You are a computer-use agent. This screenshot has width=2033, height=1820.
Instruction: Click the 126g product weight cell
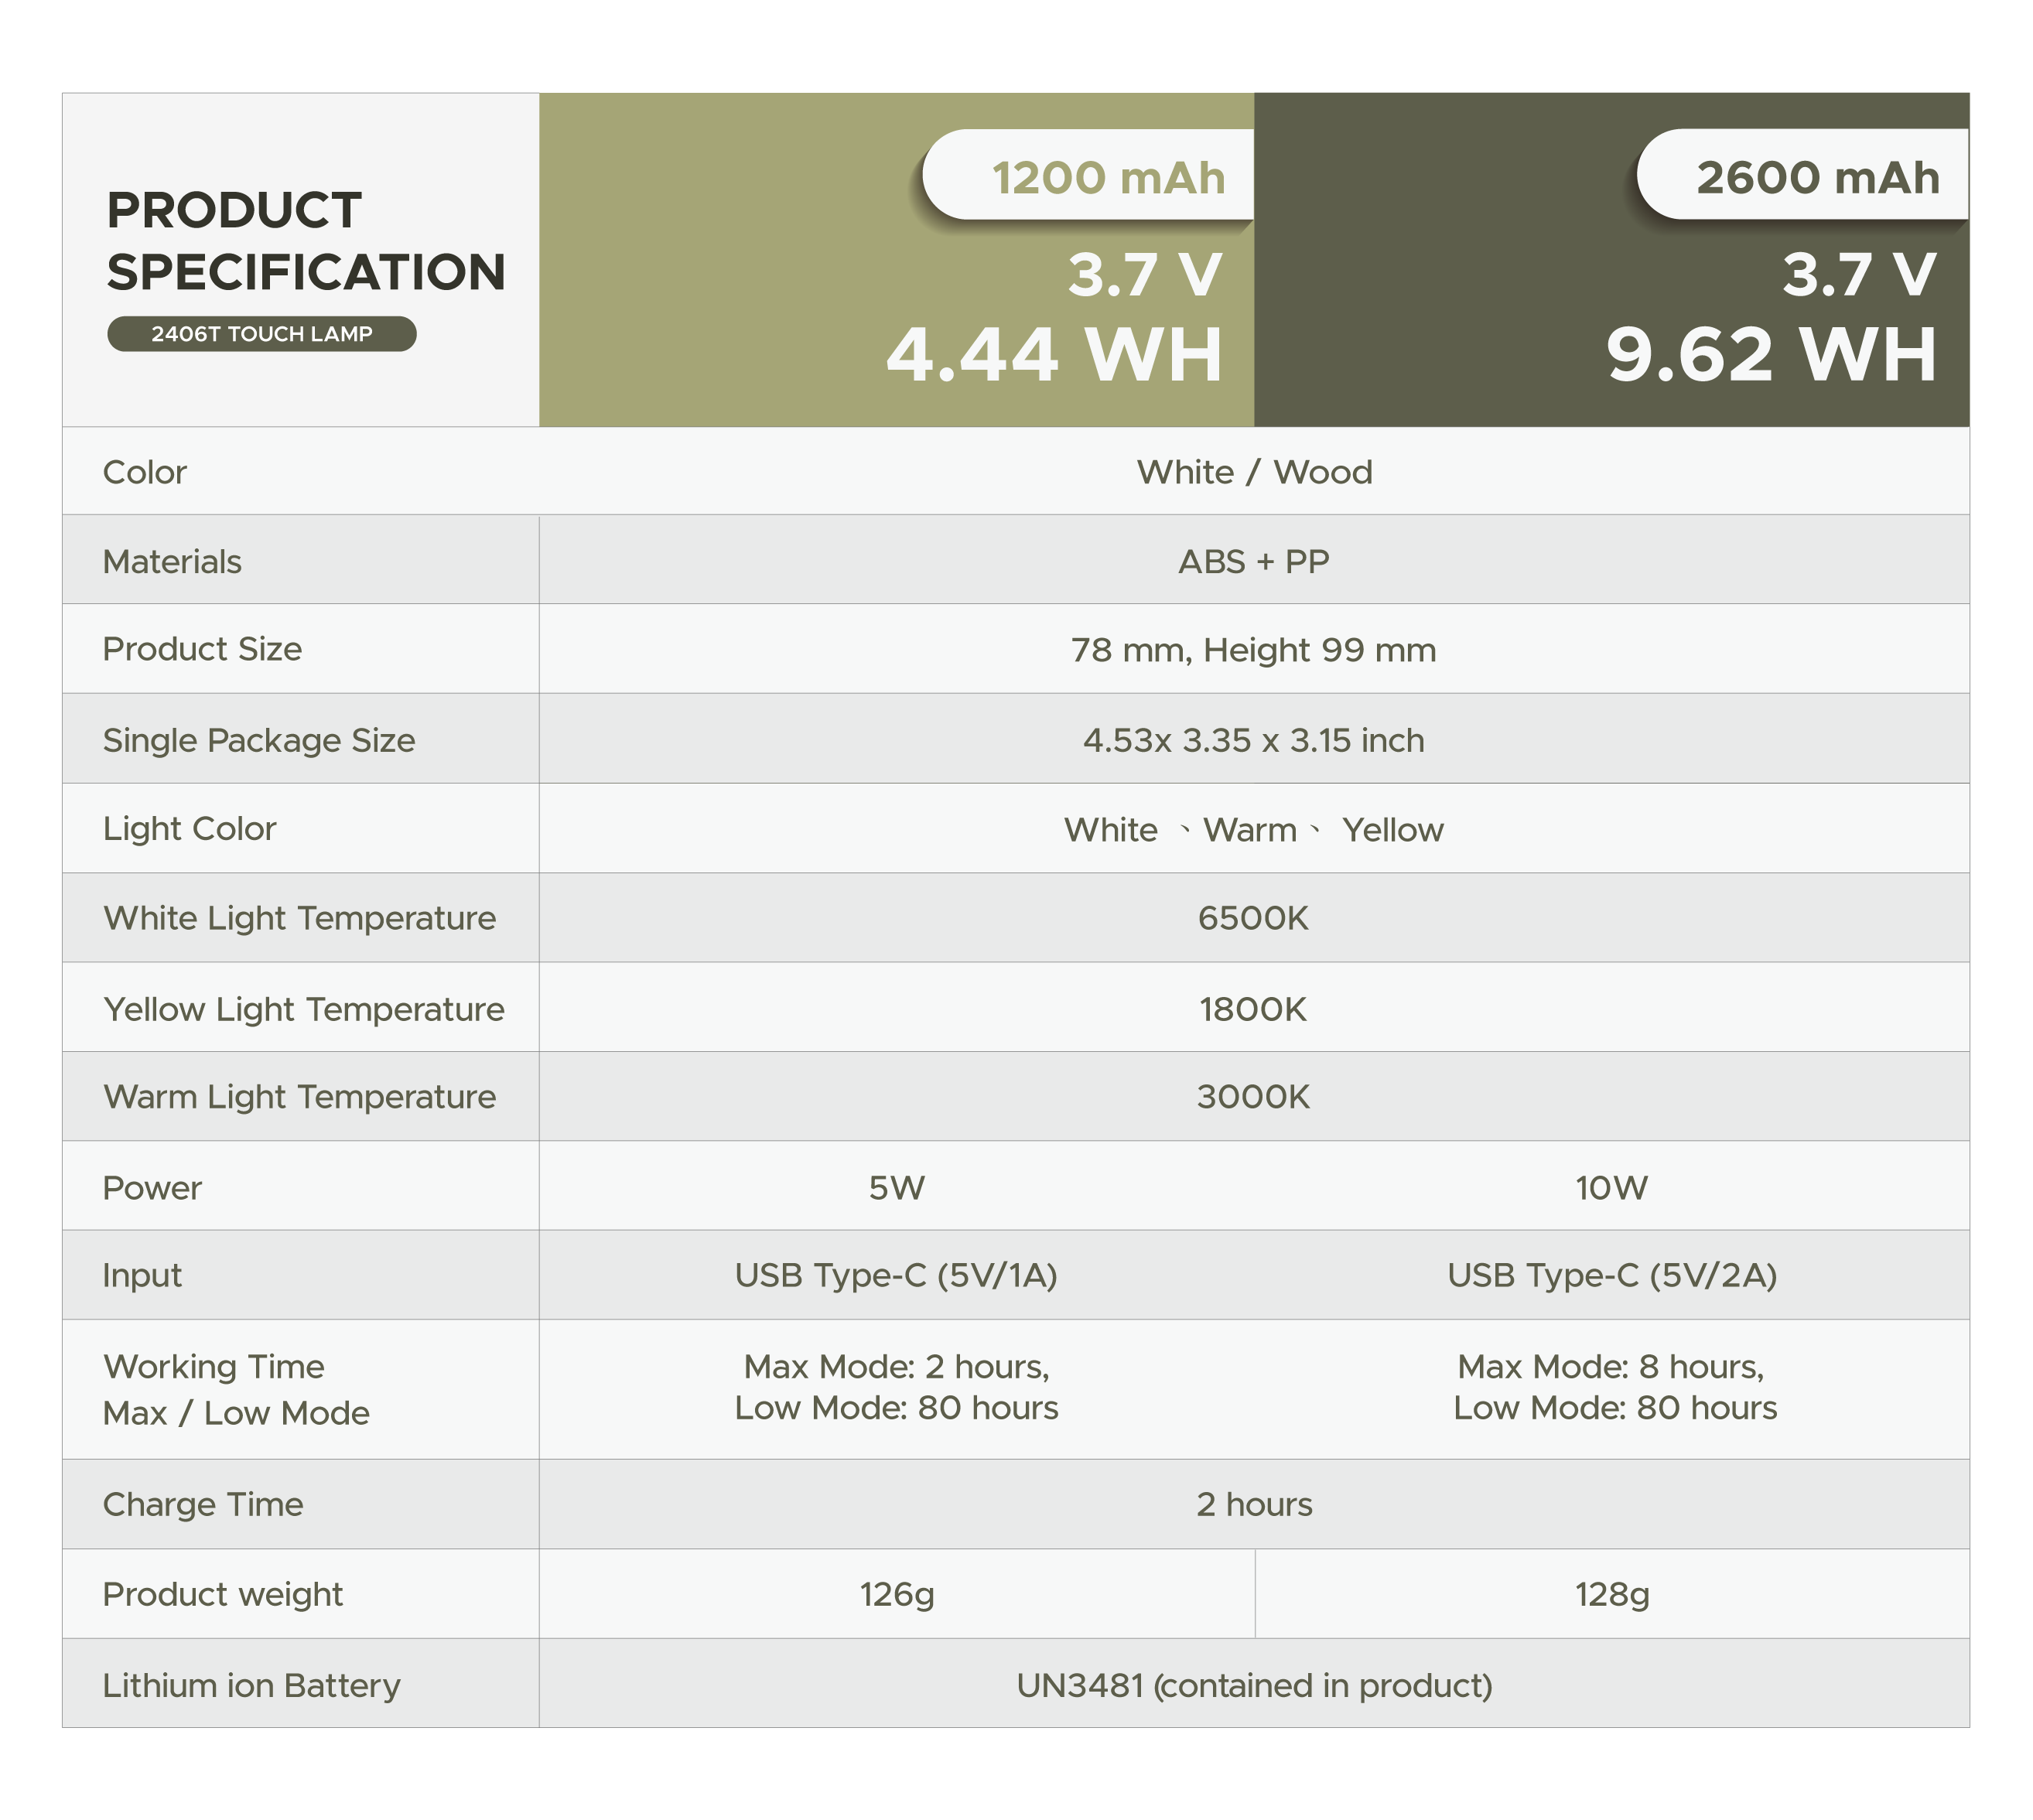897,1594
